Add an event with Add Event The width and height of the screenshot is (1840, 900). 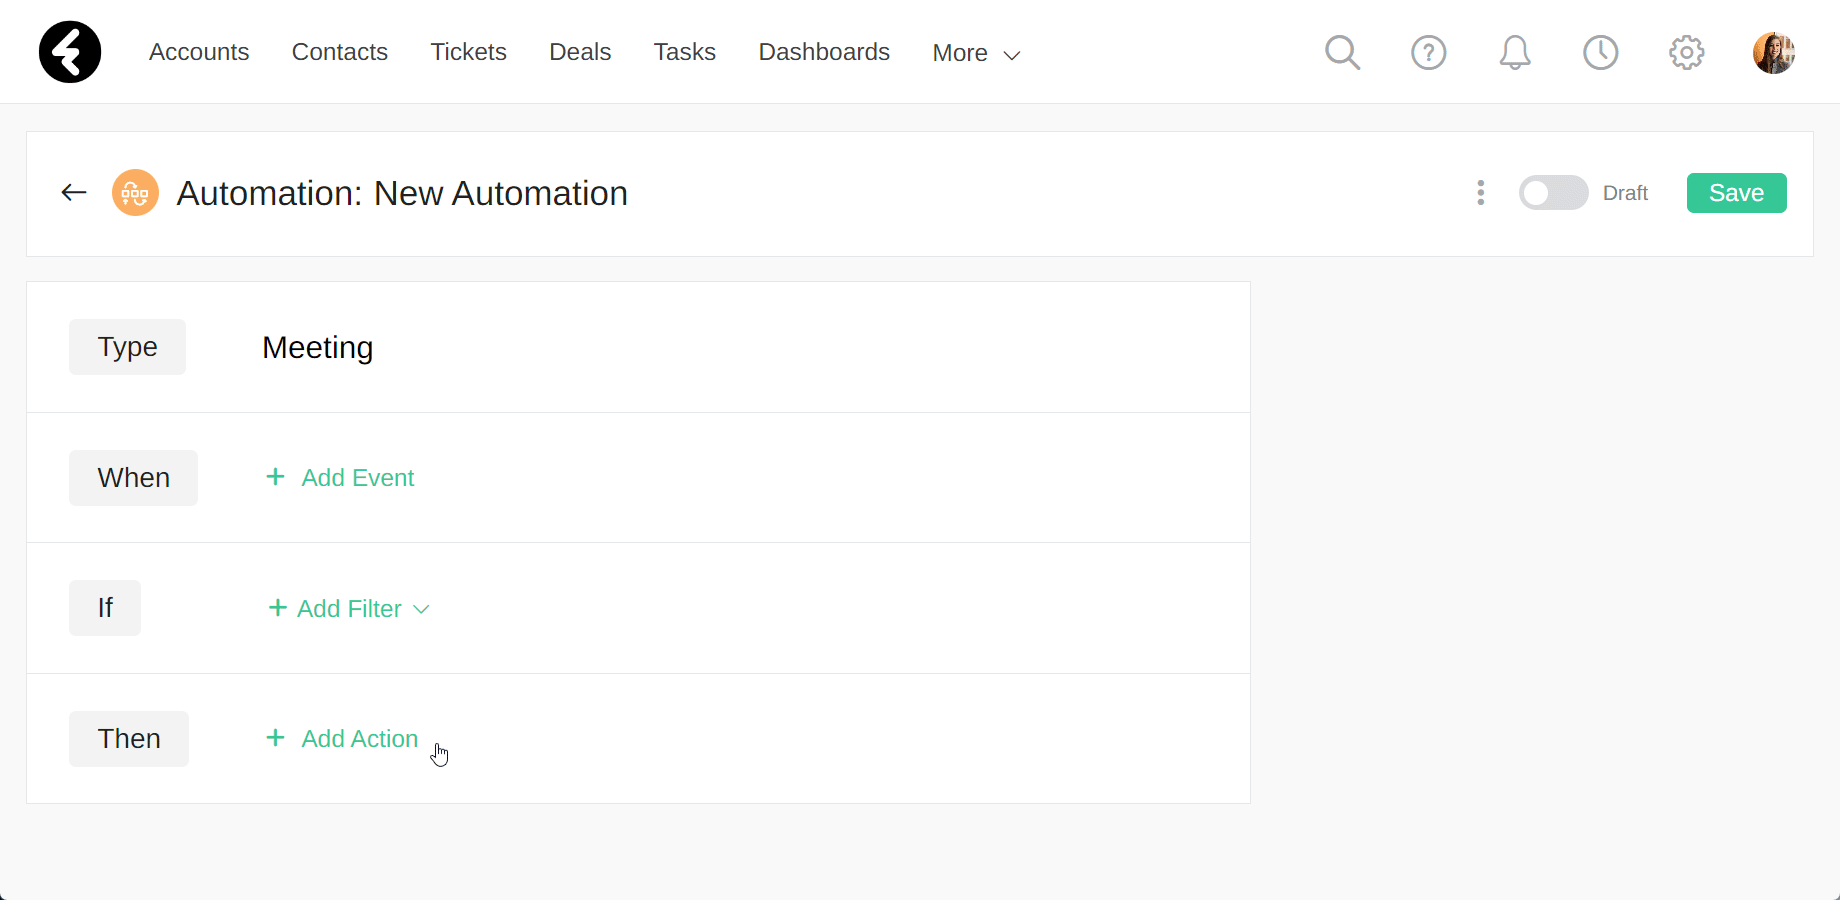(x=340, y=478)
